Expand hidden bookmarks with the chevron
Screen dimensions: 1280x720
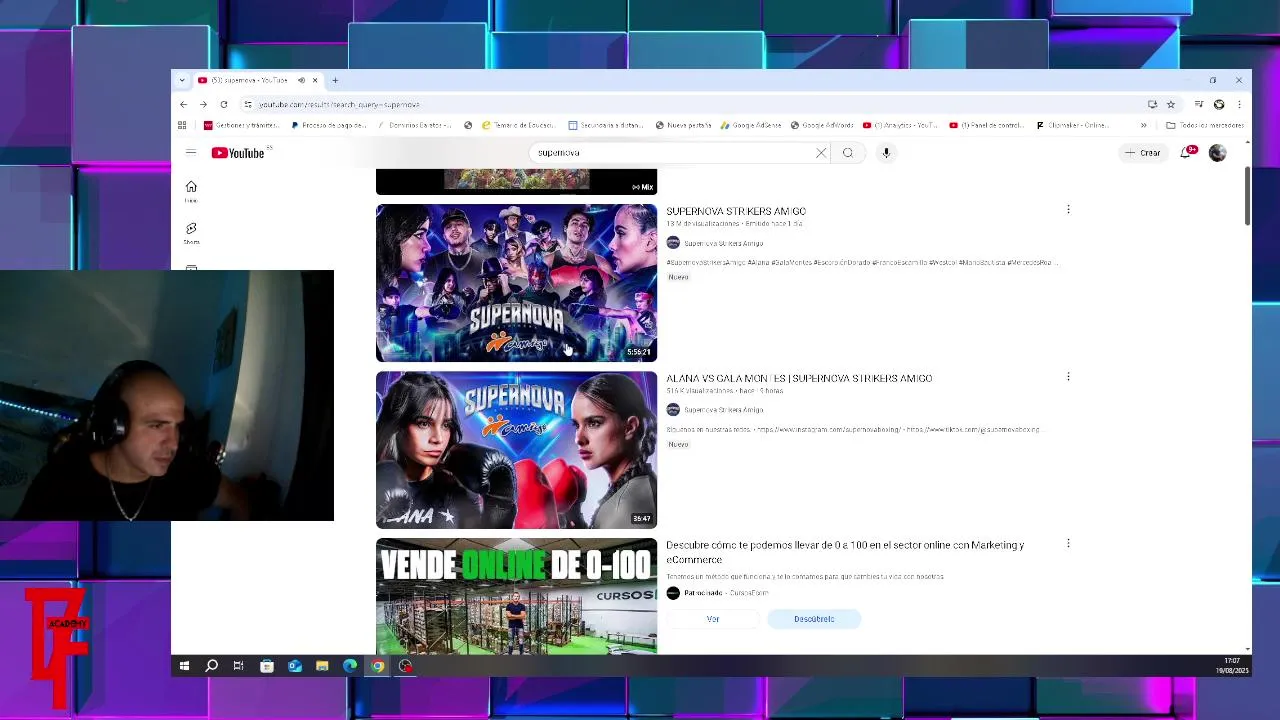pyautogui.click(x=1143, y=125)
